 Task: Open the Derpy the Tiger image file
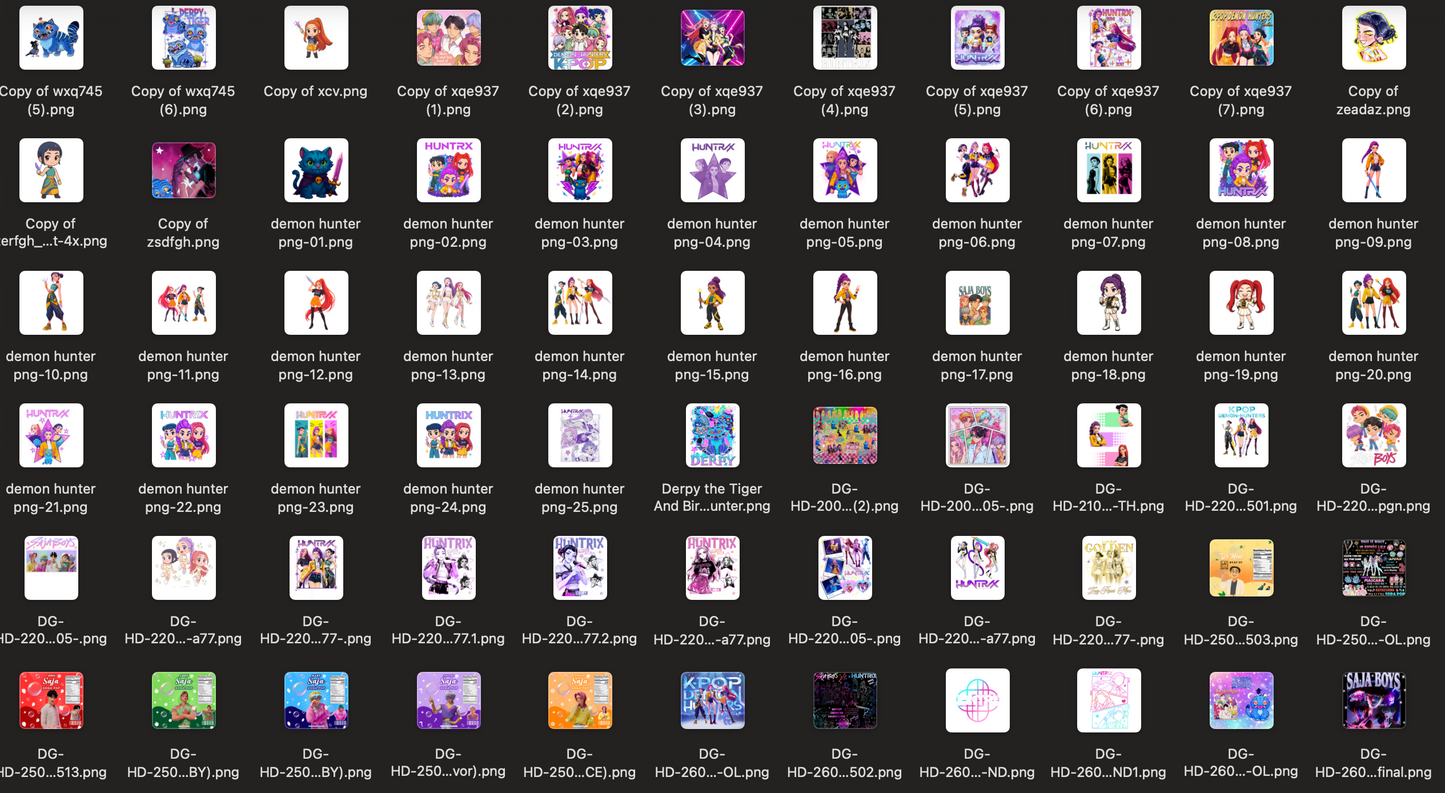pos(712,435)
